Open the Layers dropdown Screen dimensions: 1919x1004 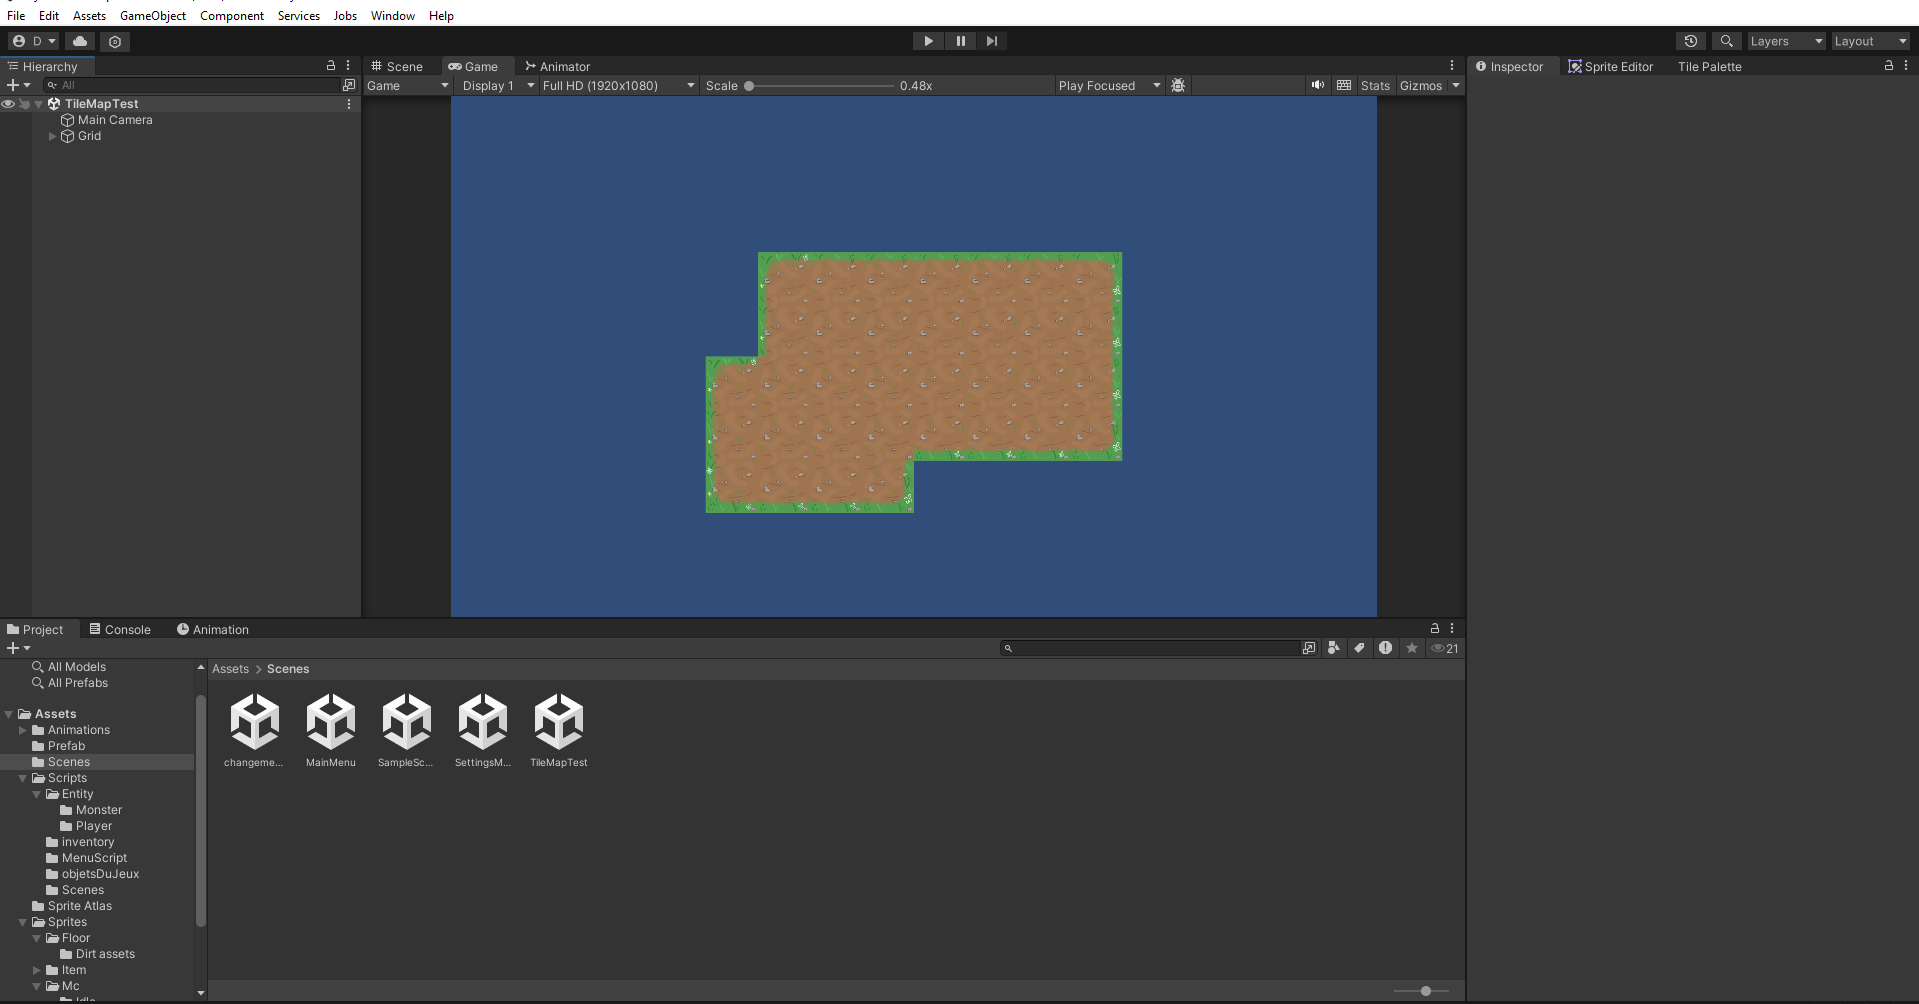[x=1786, y=41]
